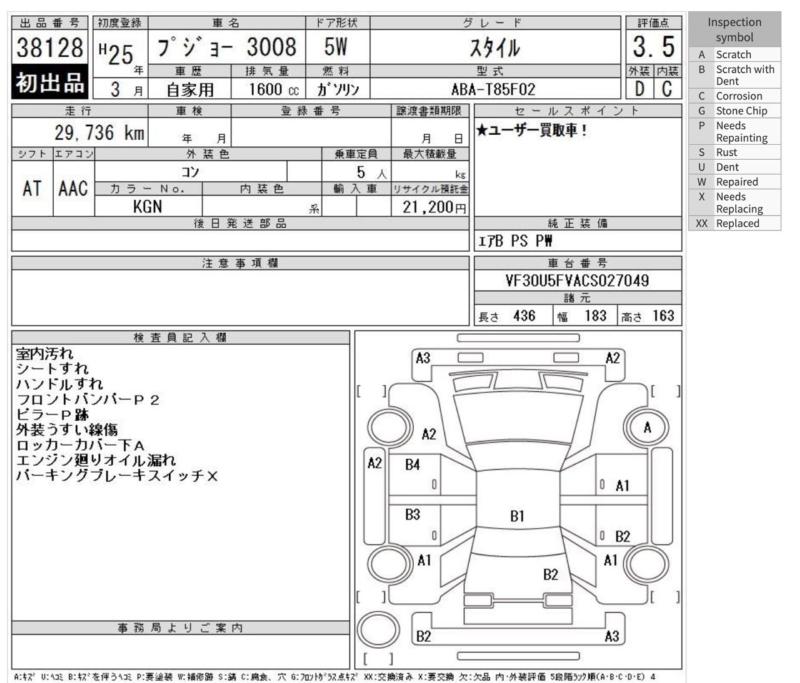
Task: Click chassis number VF30U5FVACS027049
Action: [x=575, y=281]
